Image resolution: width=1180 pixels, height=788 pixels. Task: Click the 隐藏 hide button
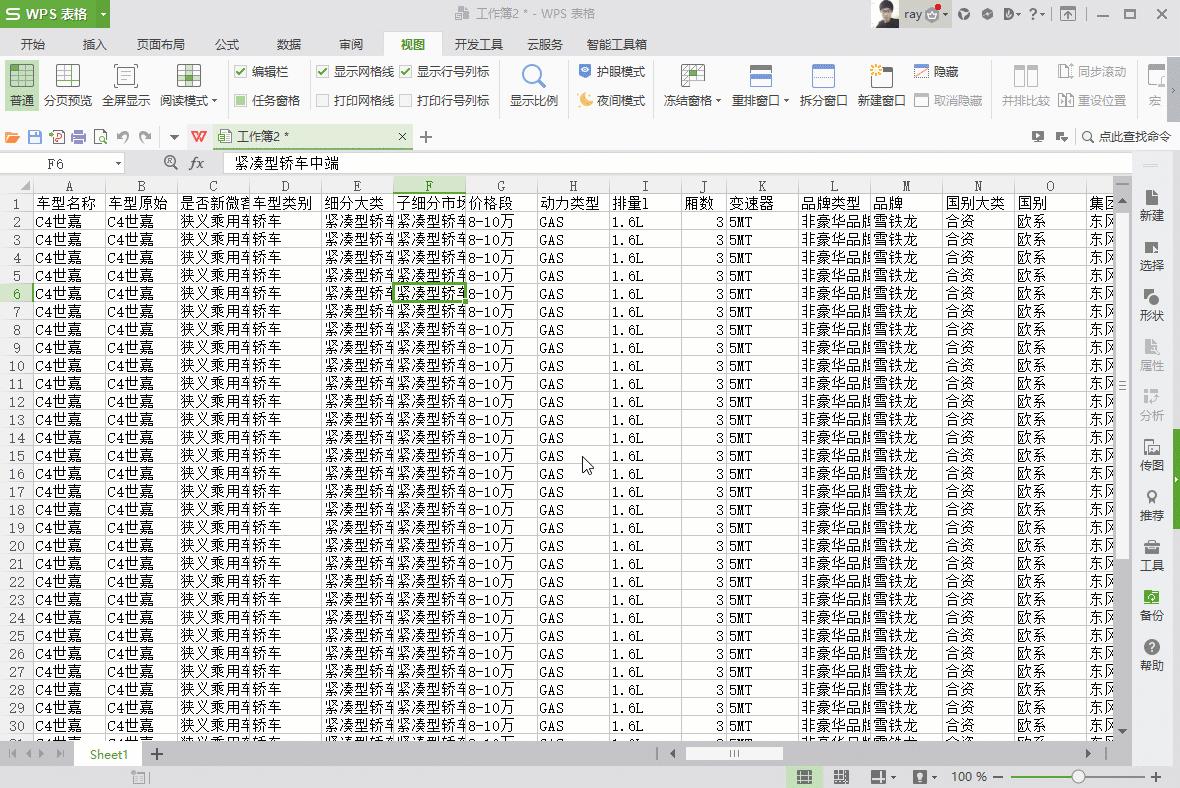[938, 71]
